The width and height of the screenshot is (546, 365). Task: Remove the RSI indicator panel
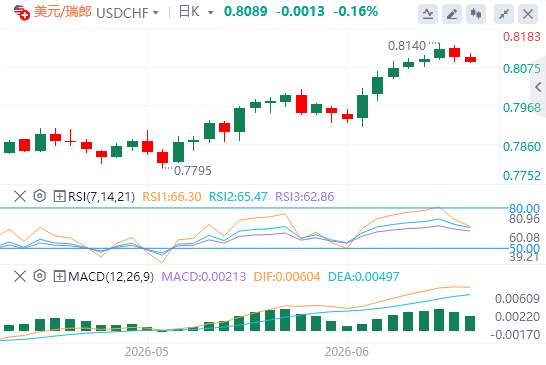pyautogui.click(x=20, y=196)
